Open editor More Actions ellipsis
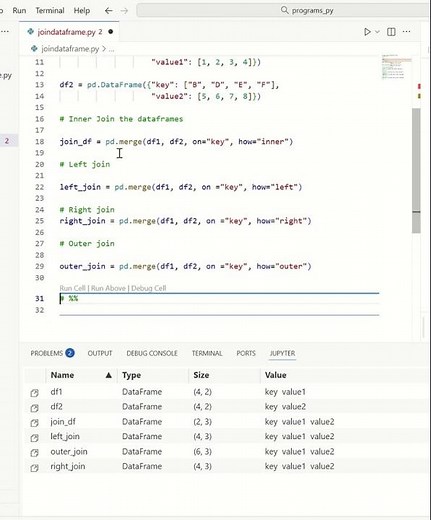Screen dimensions: 431x520 click(x=407, y=32)
